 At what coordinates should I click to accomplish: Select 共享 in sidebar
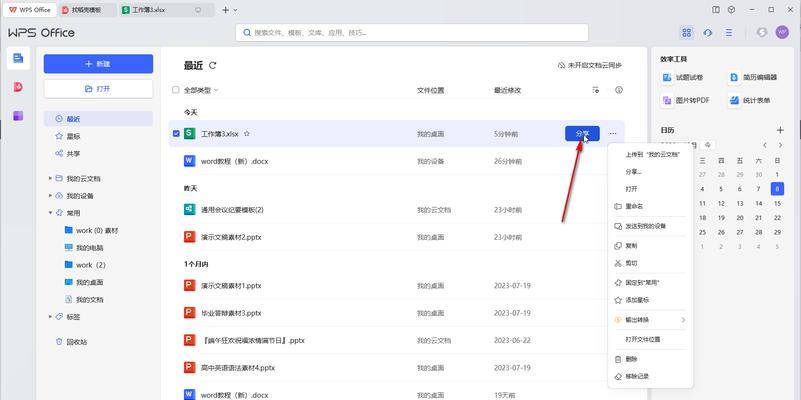98,153
